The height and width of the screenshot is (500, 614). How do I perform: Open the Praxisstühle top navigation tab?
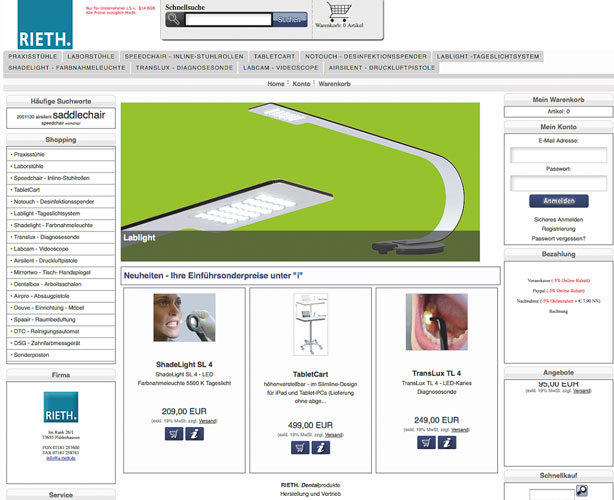click(33, 56)
